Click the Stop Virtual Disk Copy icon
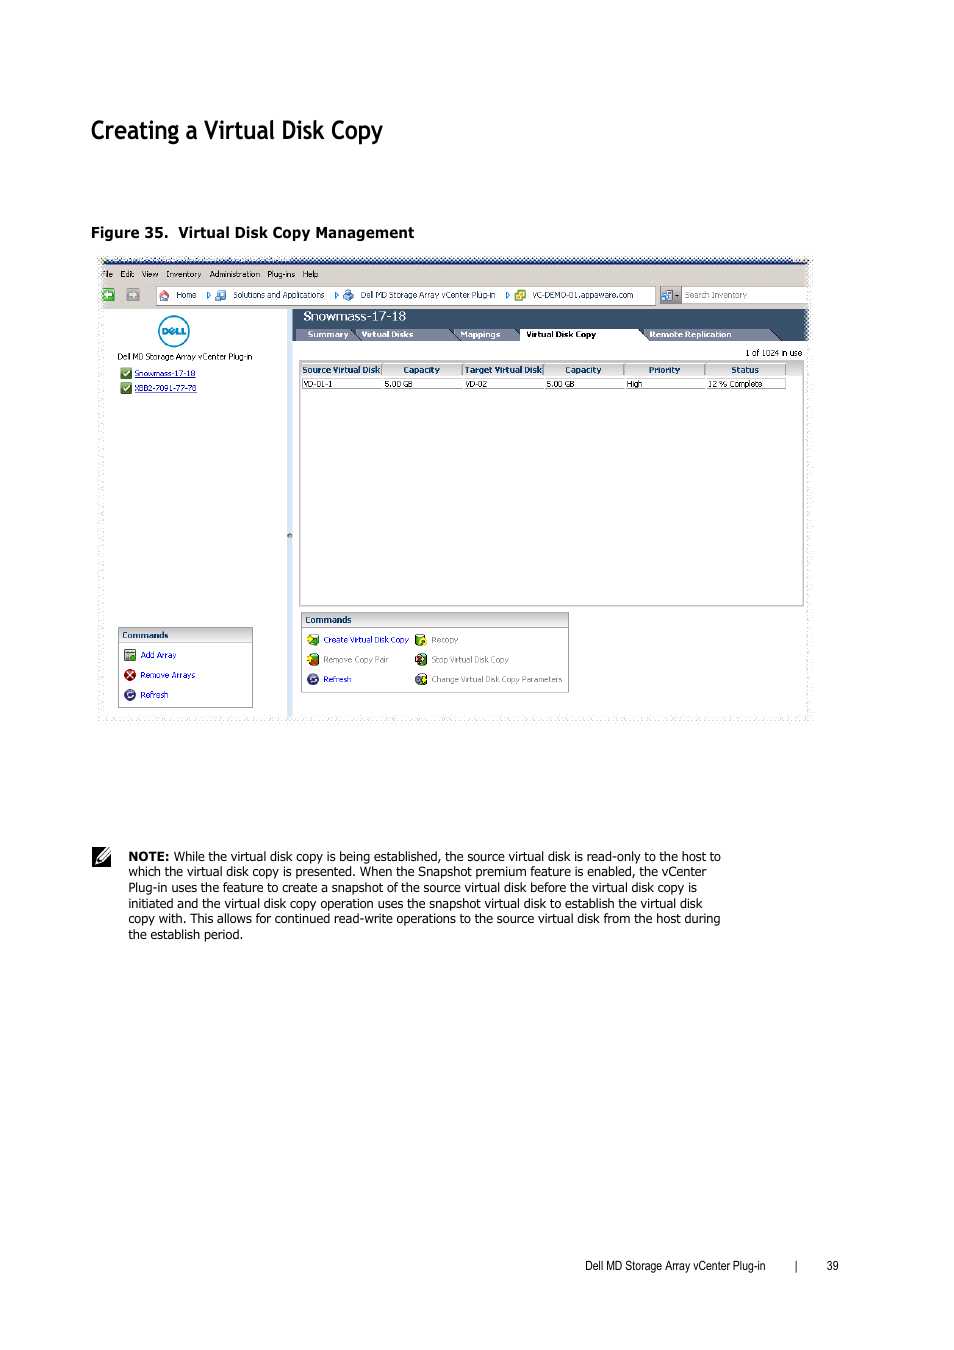Screen dimensions: 954x1350 click(421, 660)
